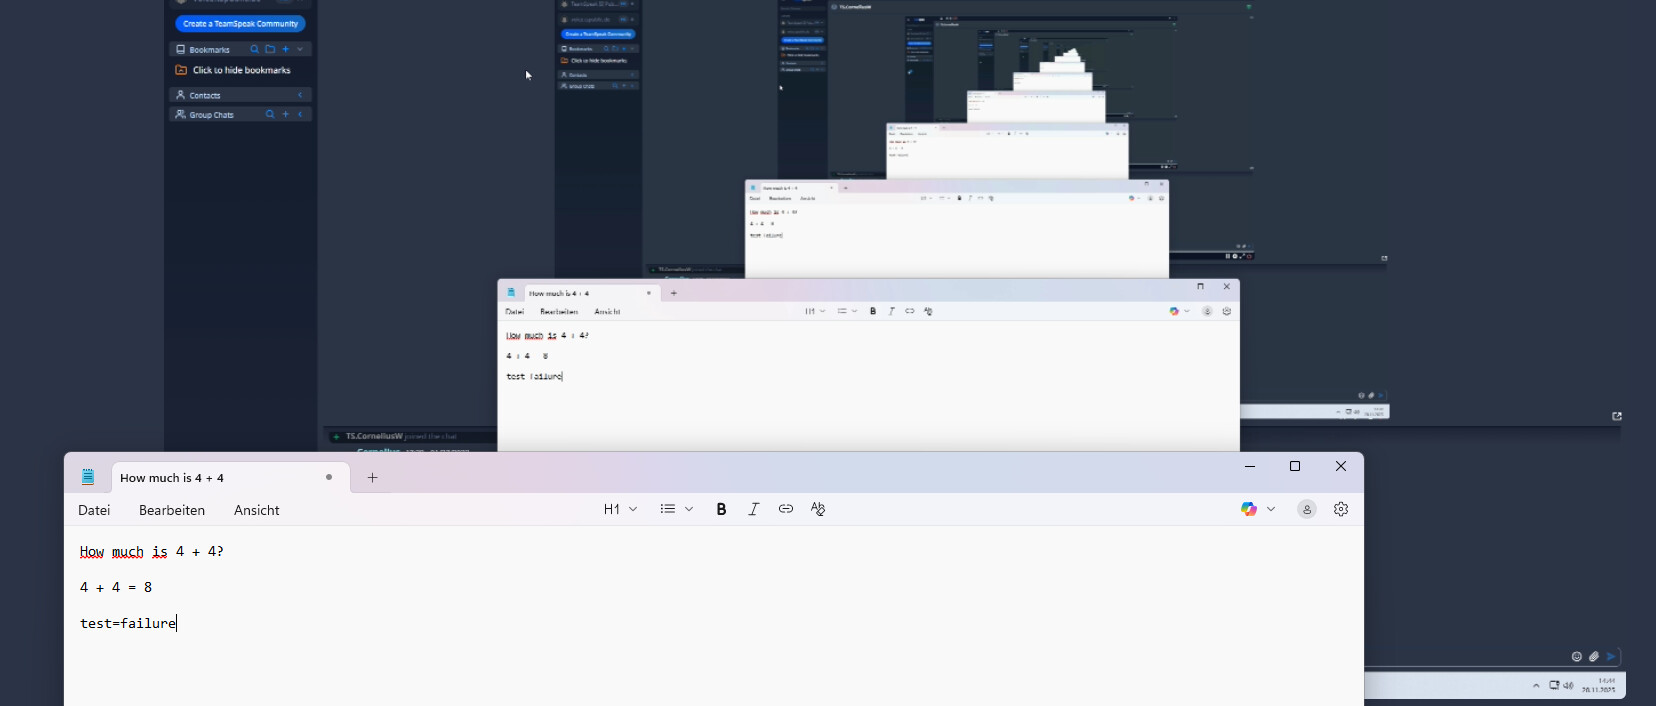Collapse the Bookmarks section chevron
This screenshot has width=1656, height=706.
click(300, 49)
